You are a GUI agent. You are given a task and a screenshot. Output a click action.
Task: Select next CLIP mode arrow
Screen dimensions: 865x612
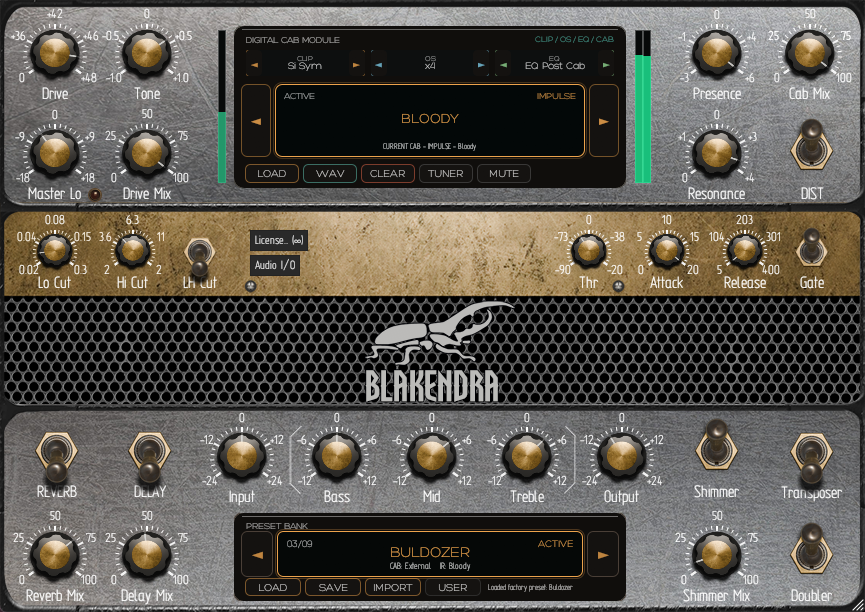[x=356, y=65]
